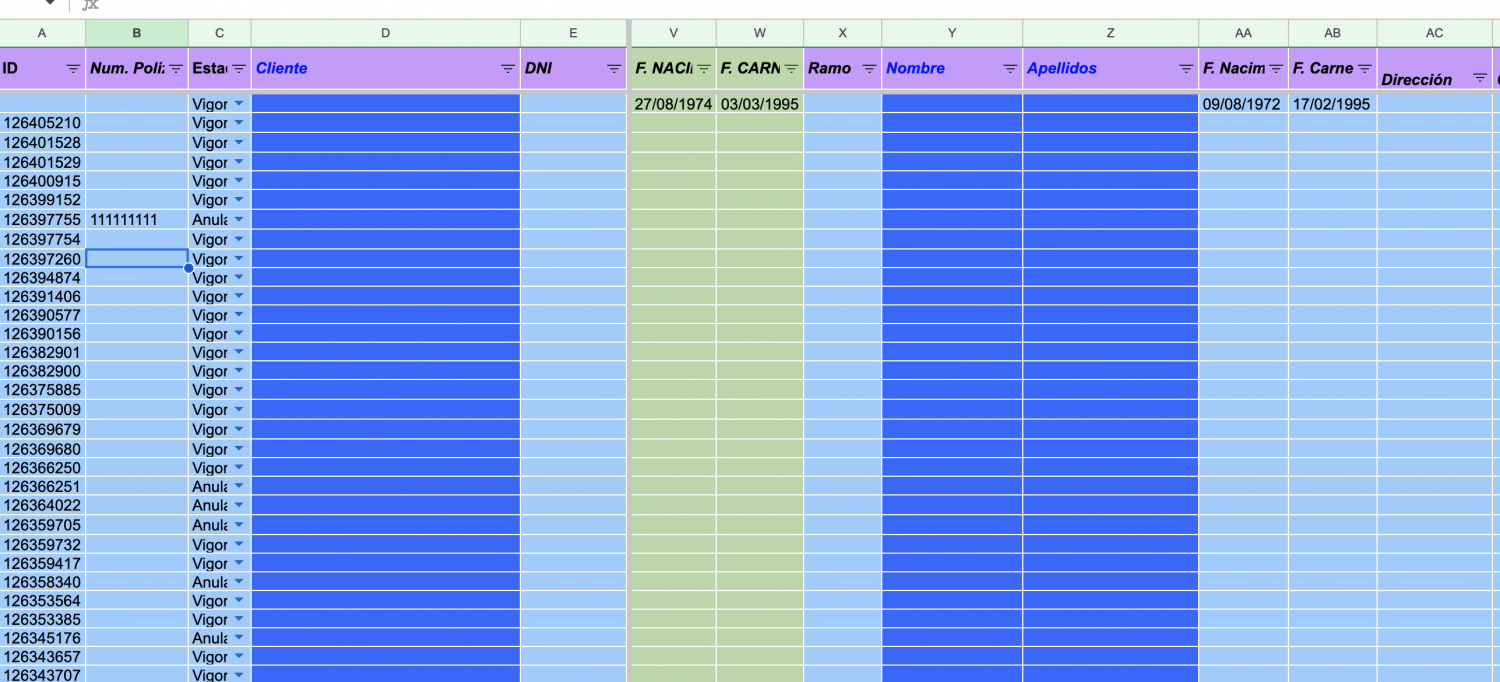The height and width of the screenshot is (682, 1500).
Task: Open the filter for the ID column
Action: (73, 69)
